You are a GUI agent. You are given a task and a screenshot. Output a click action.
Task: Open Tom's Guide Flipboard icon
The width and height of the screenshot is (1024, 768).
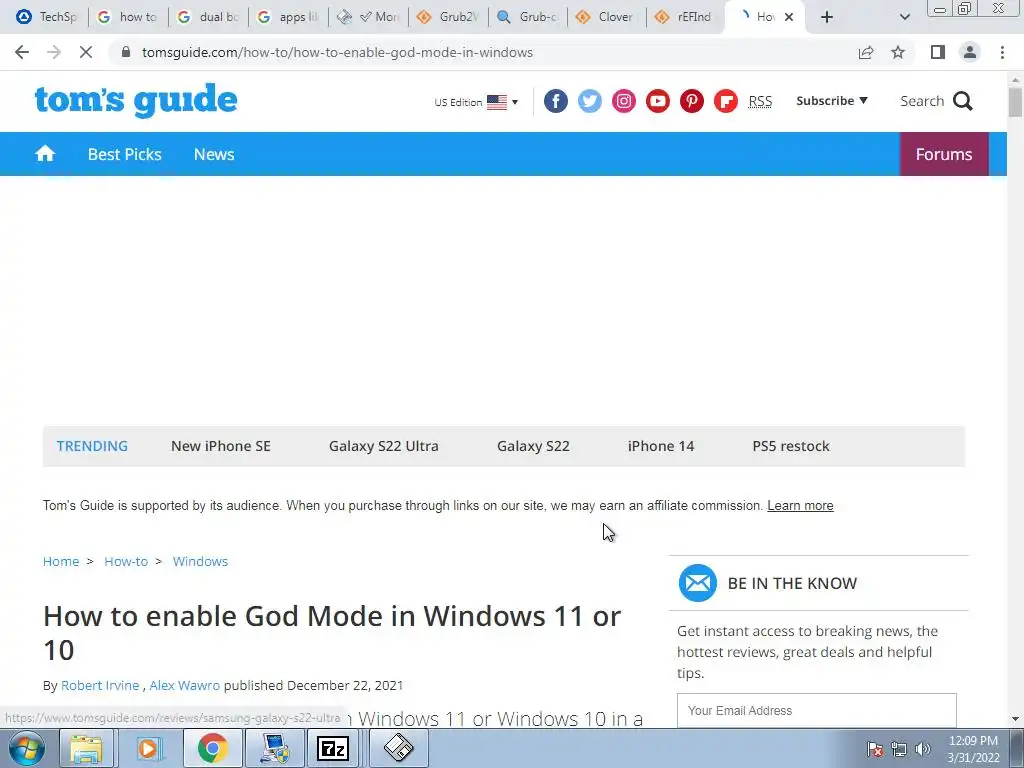726,101
